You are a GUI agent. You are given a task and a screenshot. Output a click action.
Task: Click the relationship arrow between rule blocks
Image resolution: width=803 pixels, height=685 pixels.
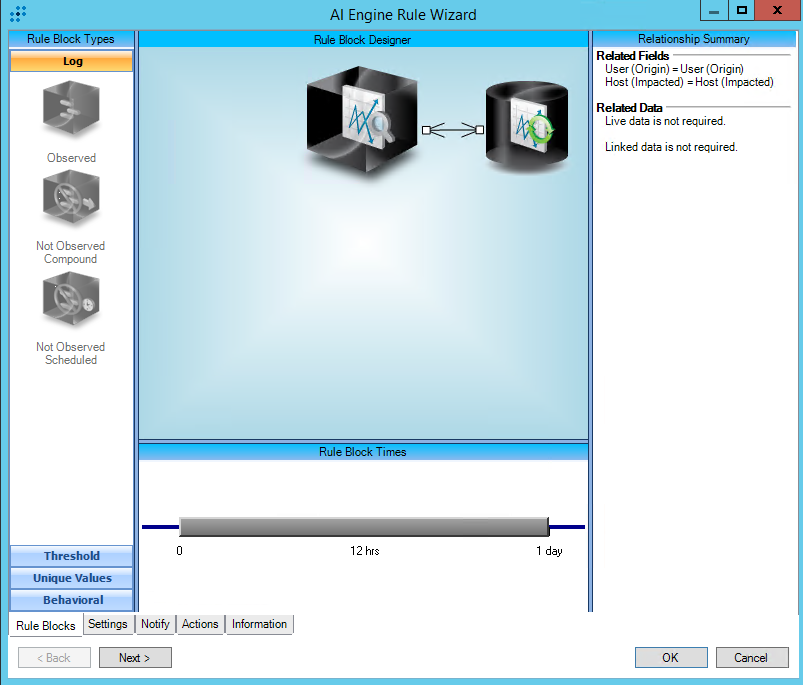452,129
